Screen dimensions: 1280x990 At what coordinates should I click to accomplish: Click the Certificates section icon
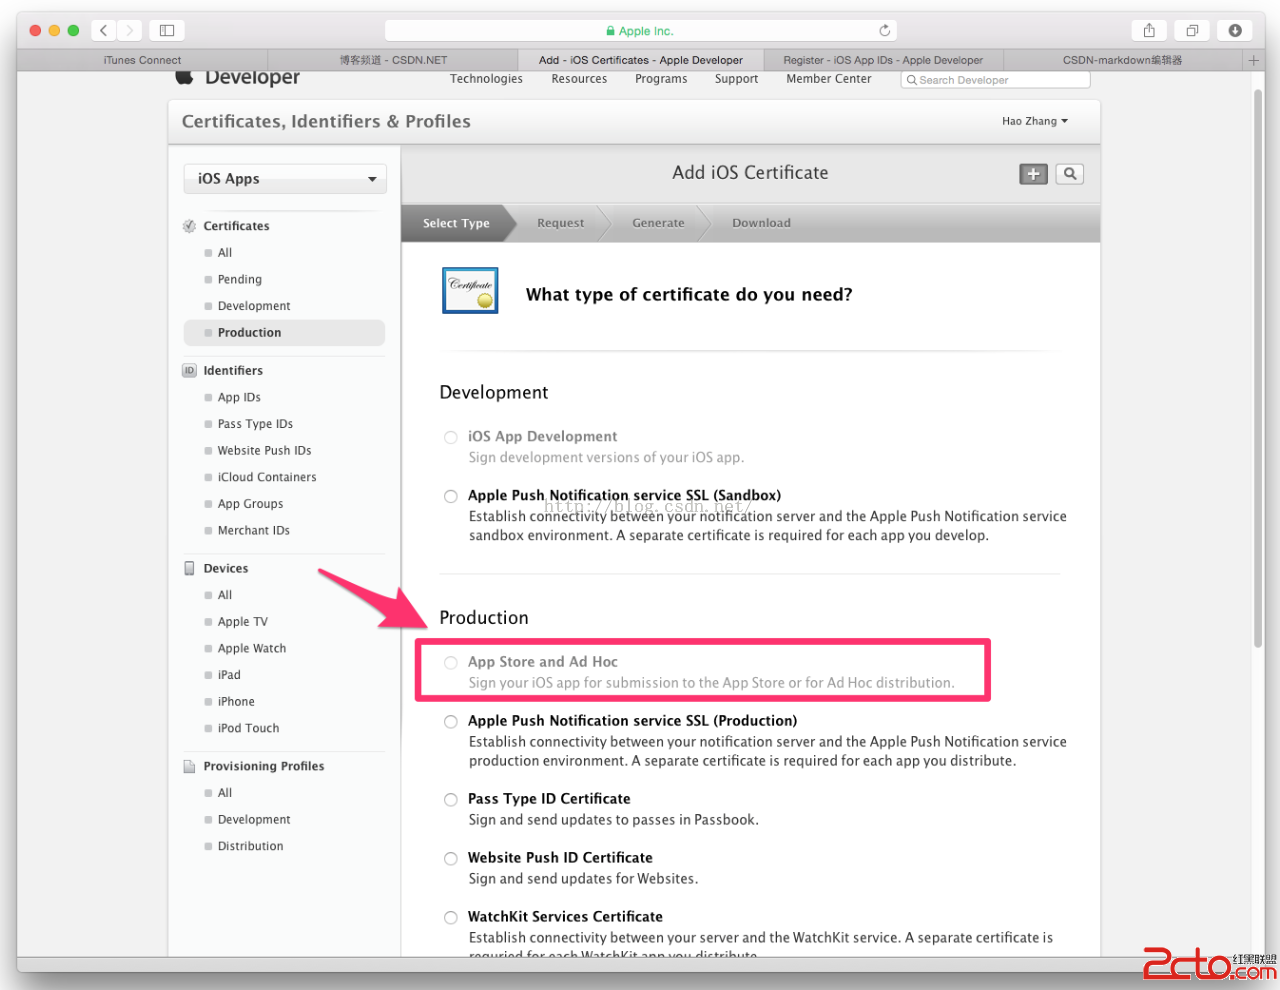(189, 226)
